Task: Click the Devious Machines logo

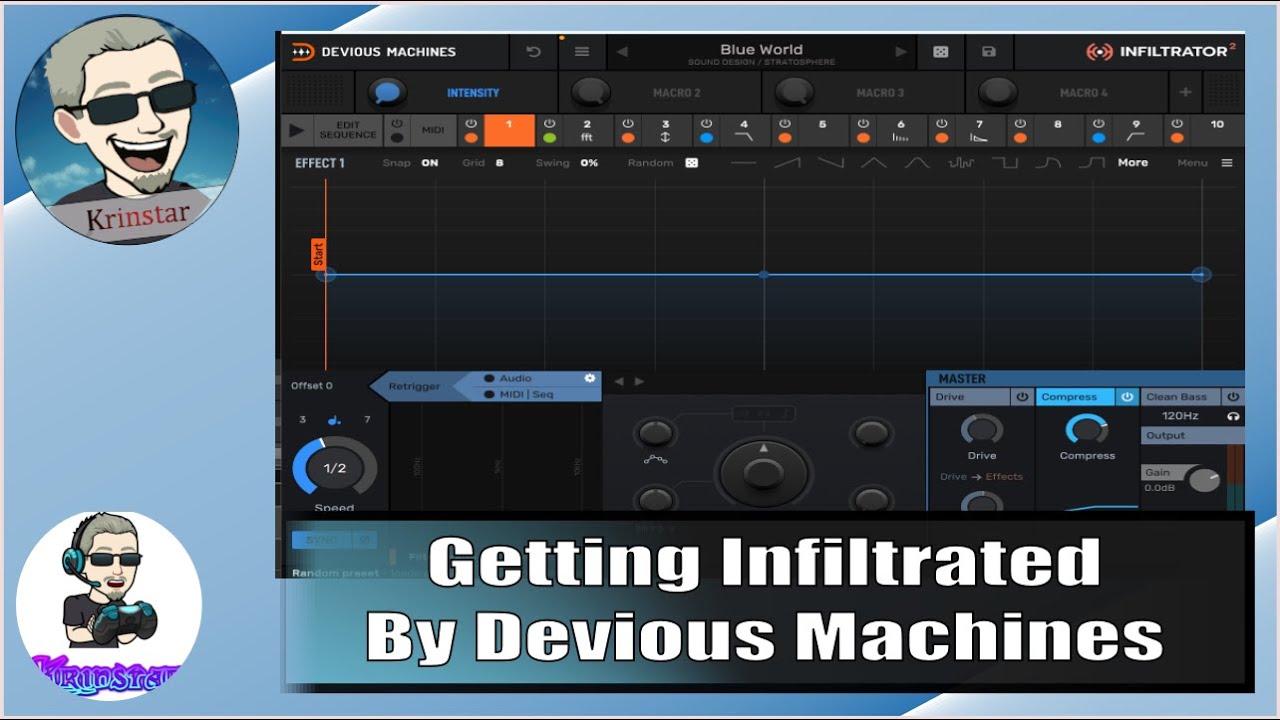Action: (373, 52)
